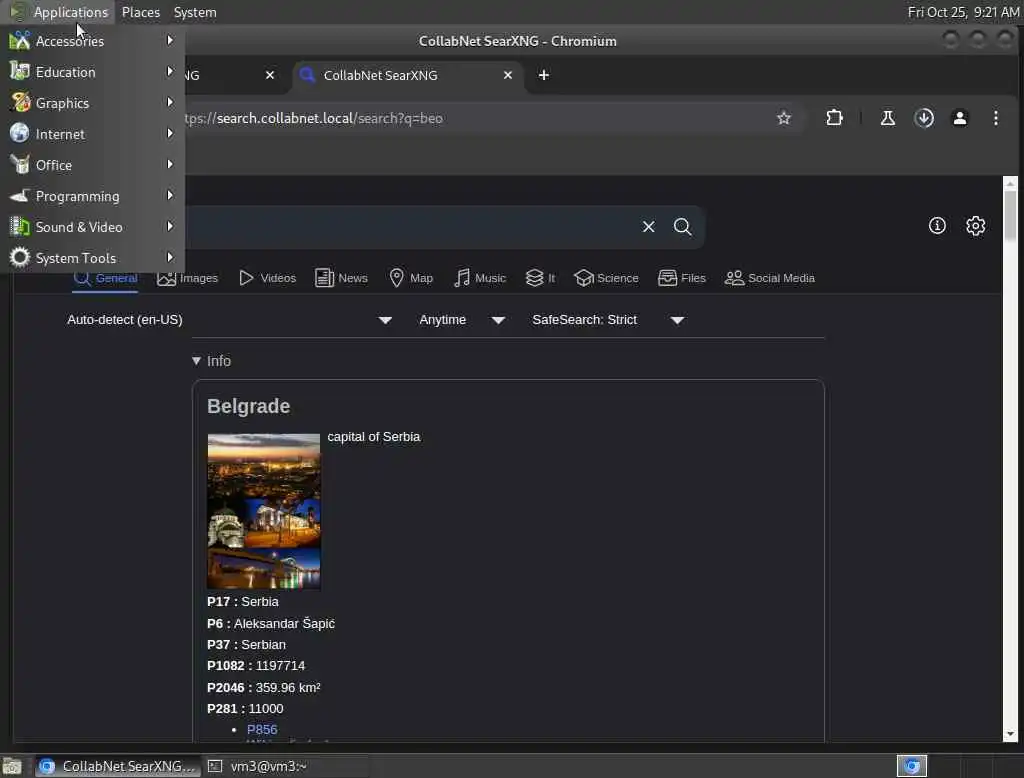Select the Images category tab
Screen dimensions: 1024x778
tap(187, 278)
